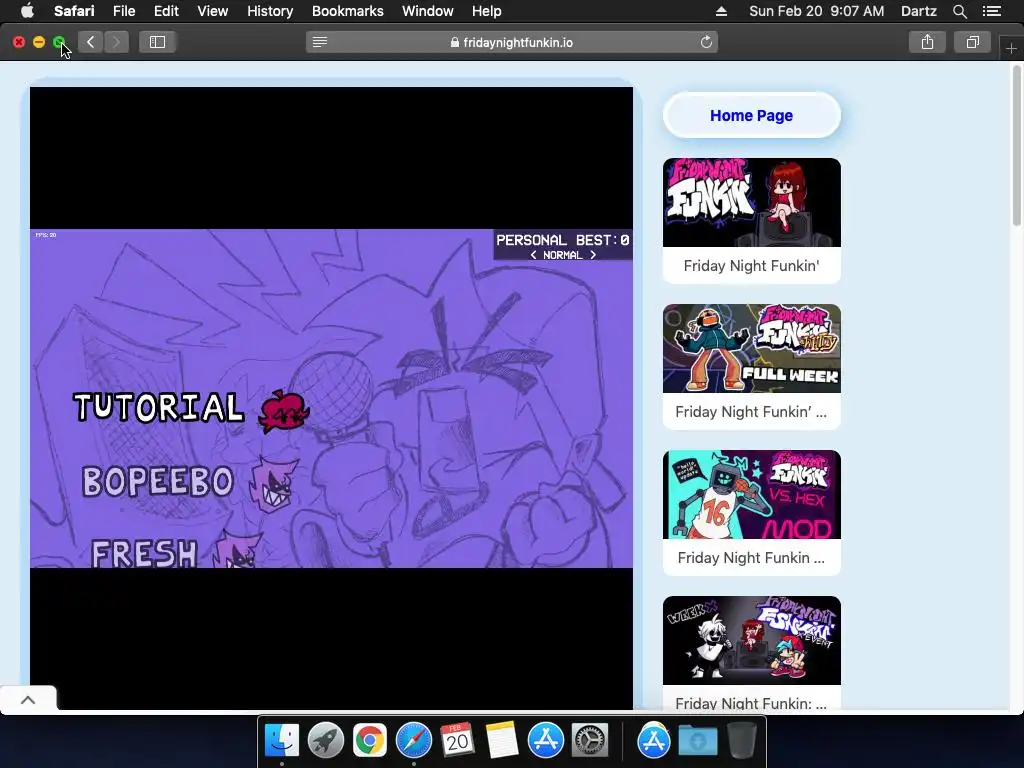1024x768 pixels.
Task: Open the Window menu
Action: pos(428,11)
